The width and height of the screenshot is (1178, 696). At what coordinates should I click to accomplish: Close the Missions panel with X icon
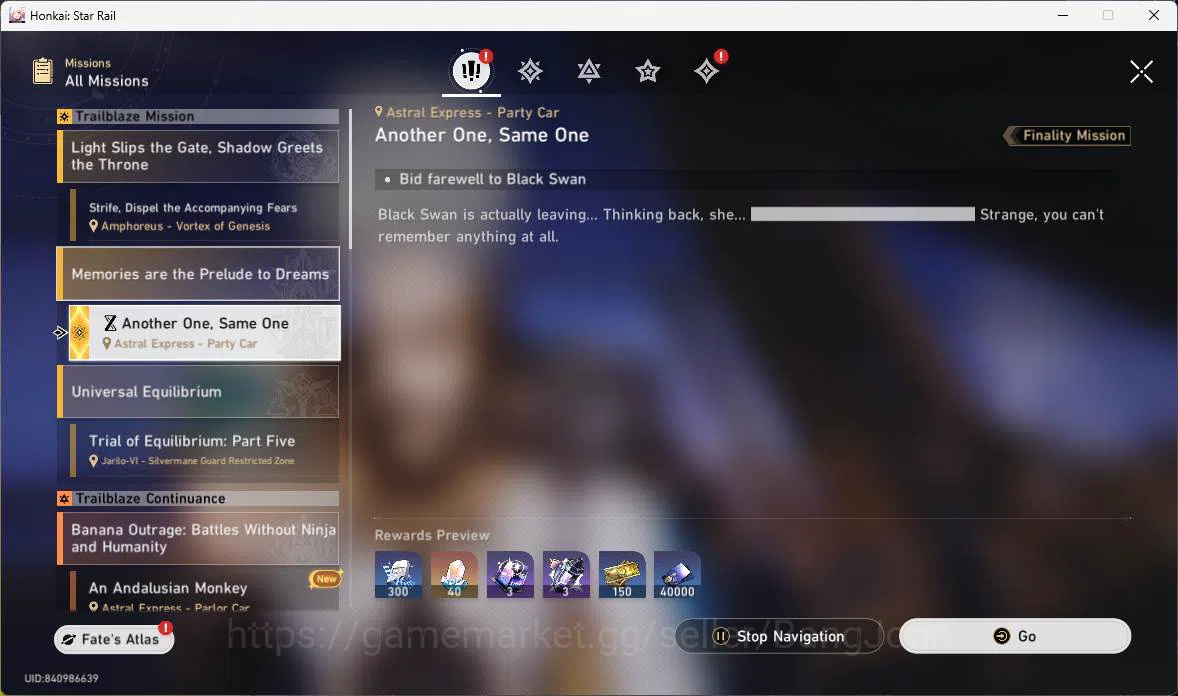pos(1141,71)
